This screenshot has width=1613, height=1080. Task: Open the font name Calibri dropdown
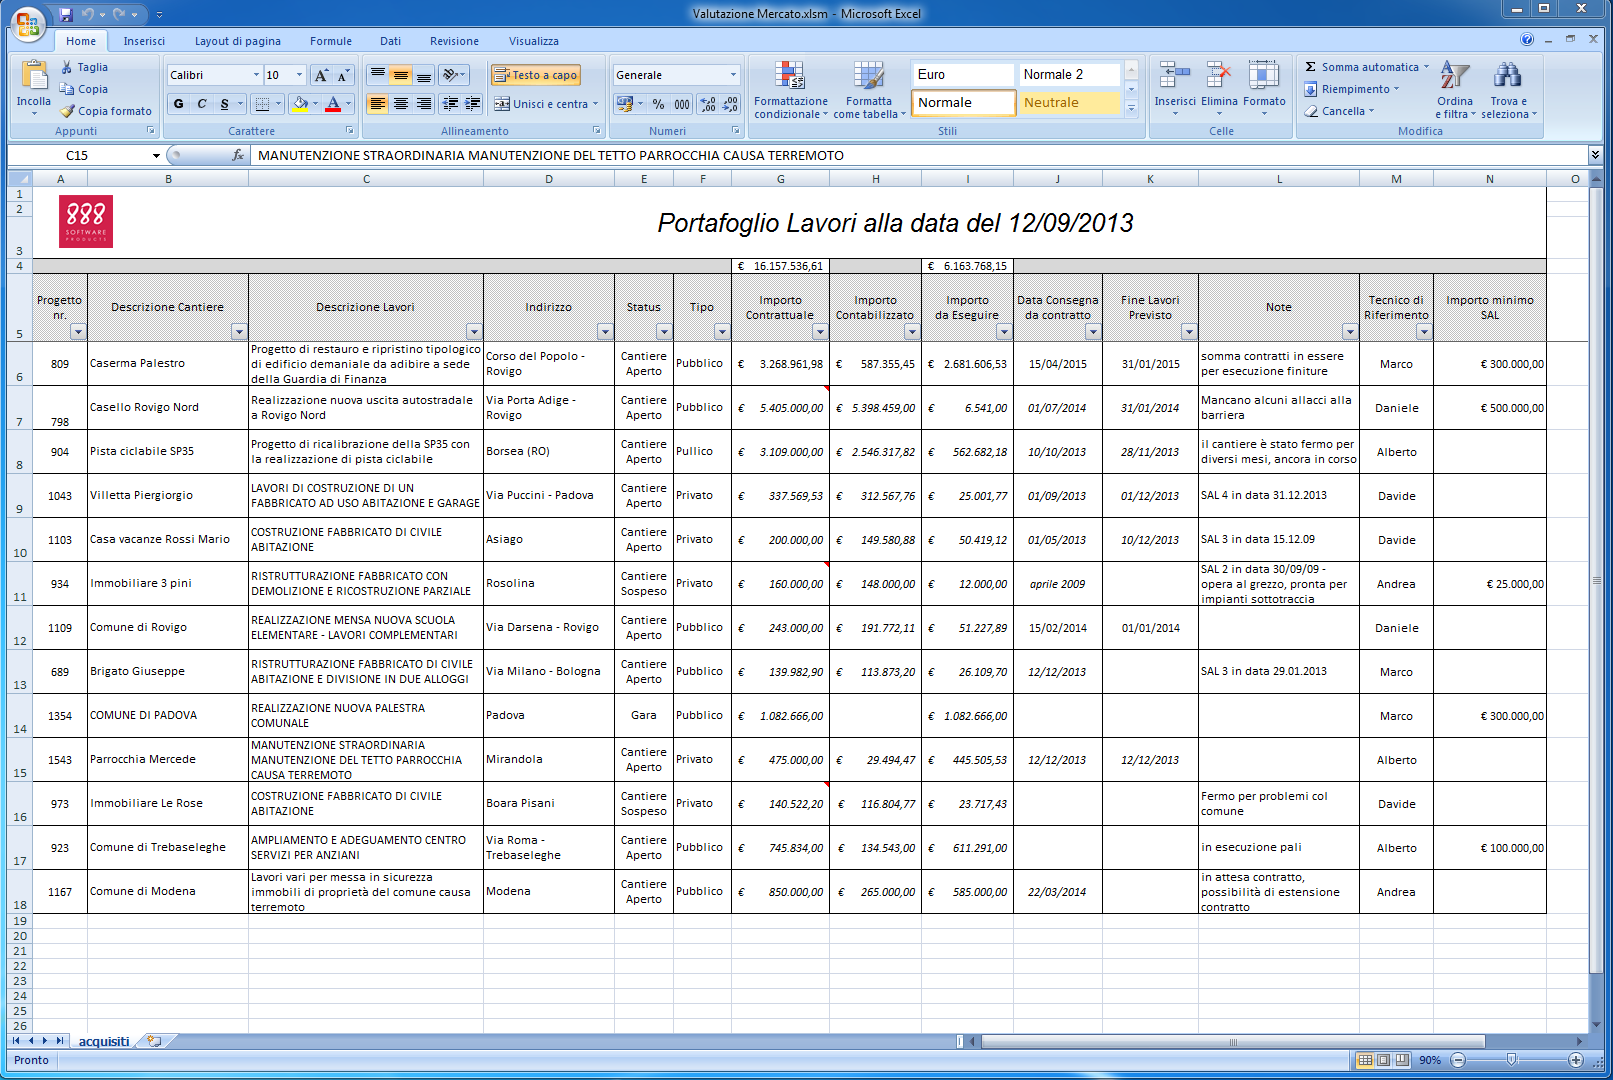pos(256,75)
